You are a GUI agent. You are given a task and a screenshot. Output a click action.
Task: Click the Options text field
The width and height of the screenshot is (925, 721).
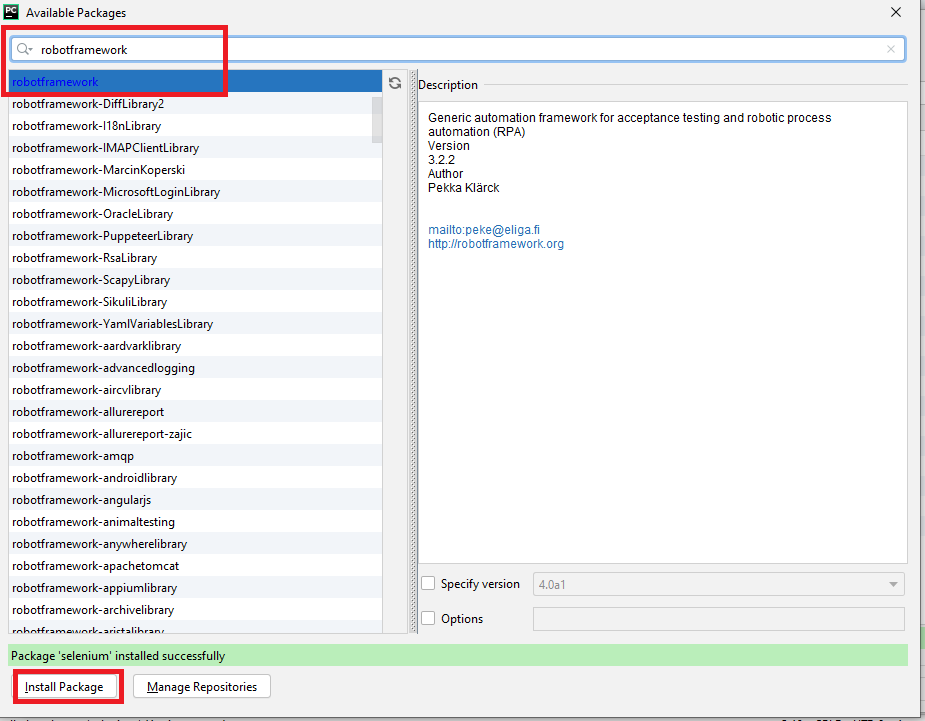point(719,619)
